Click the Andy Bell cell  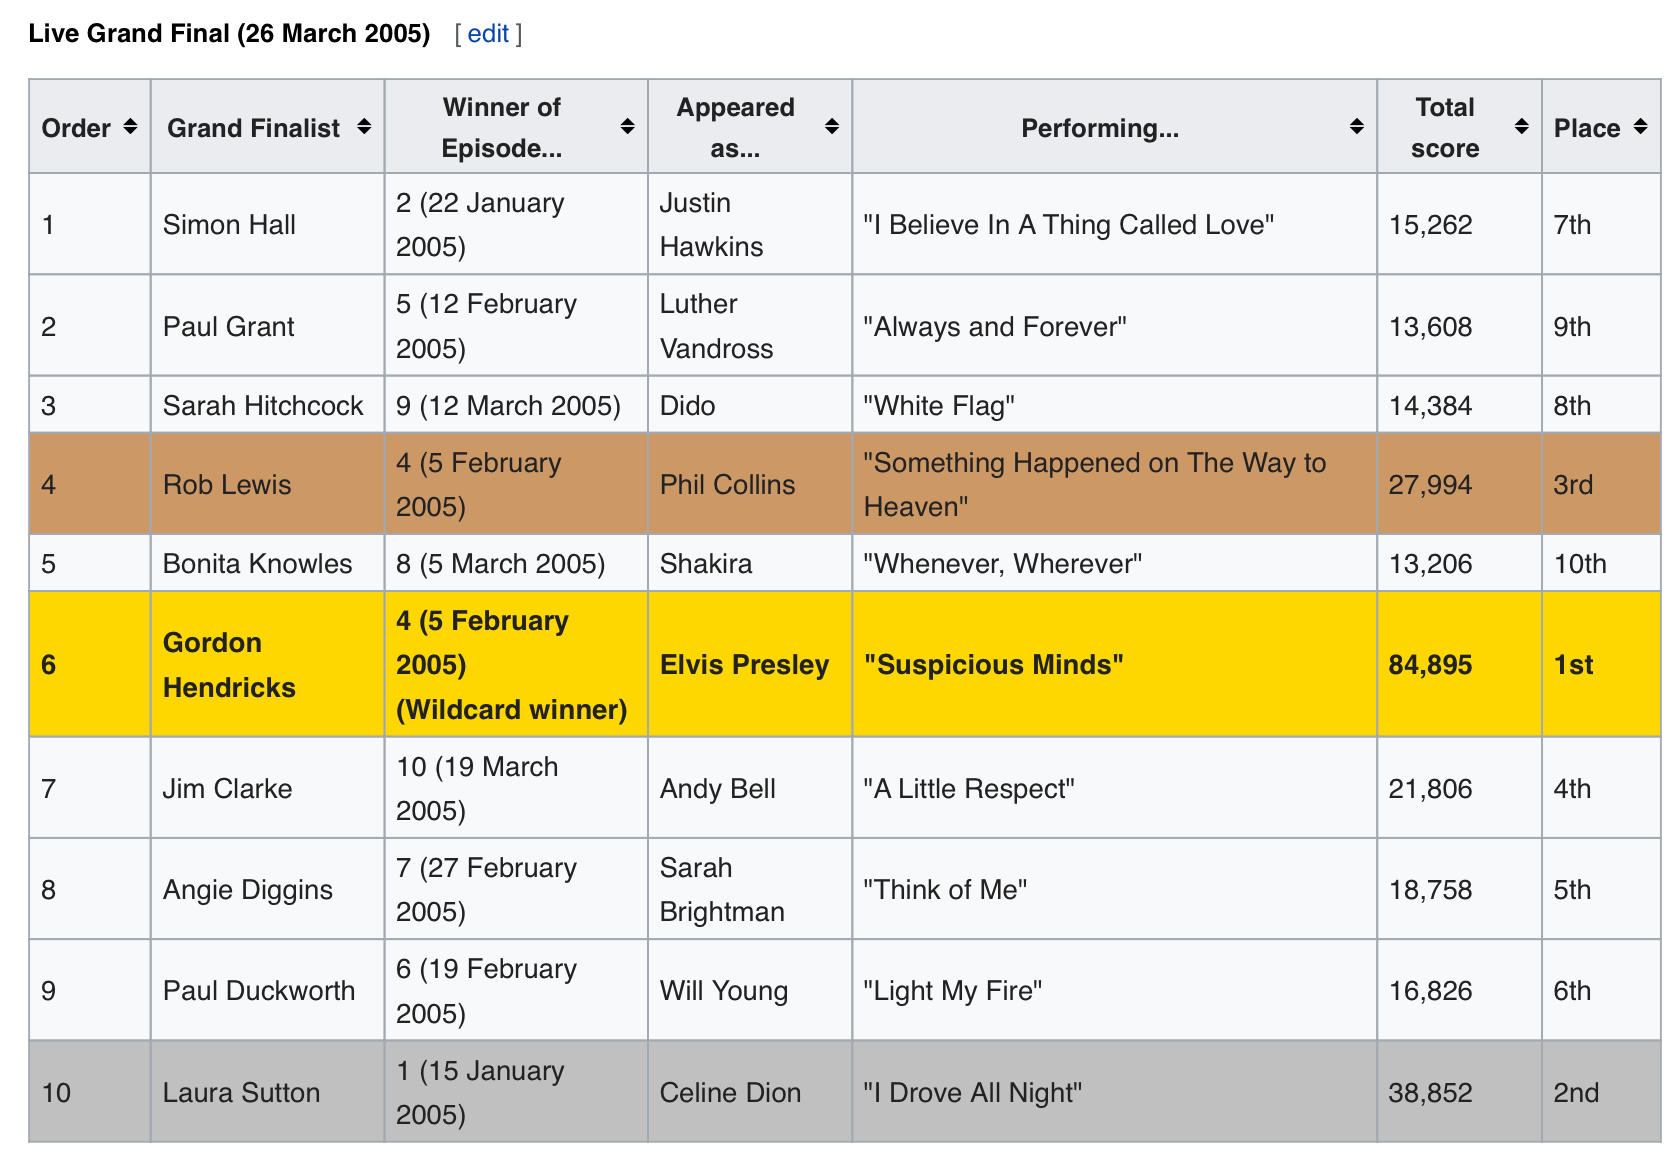pos(750,788)
